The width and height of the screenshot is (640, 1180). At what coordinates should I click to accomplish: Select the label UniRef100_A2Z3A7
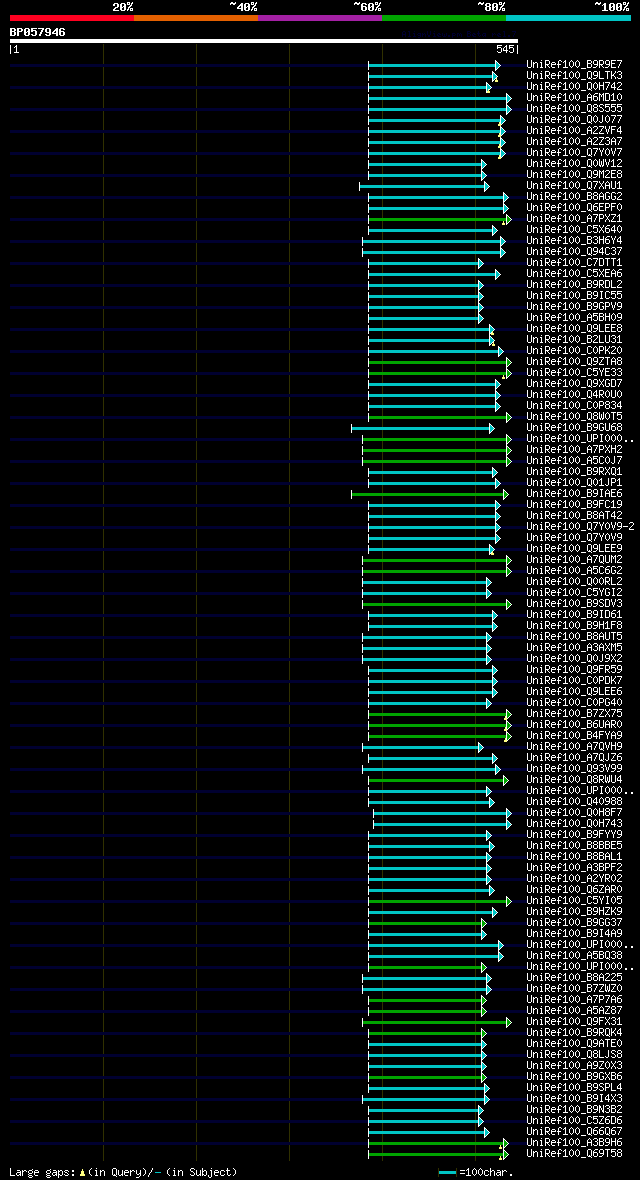pyautogui.click(x=574, y=141)
